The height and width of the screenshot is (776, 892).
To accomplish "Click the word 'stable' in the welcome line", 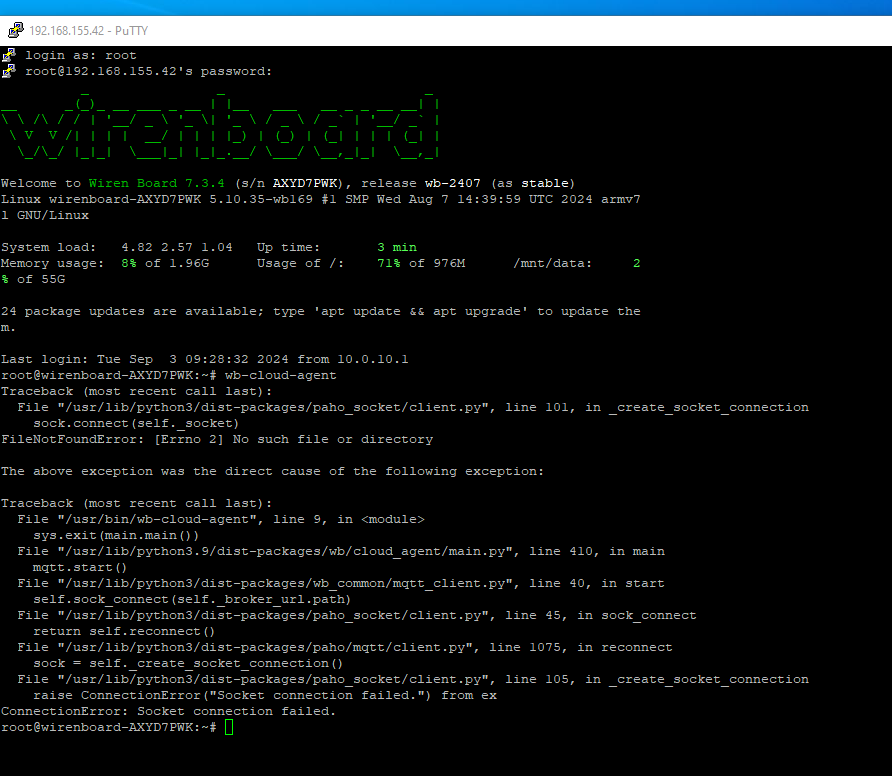I will tap(545, 183).
